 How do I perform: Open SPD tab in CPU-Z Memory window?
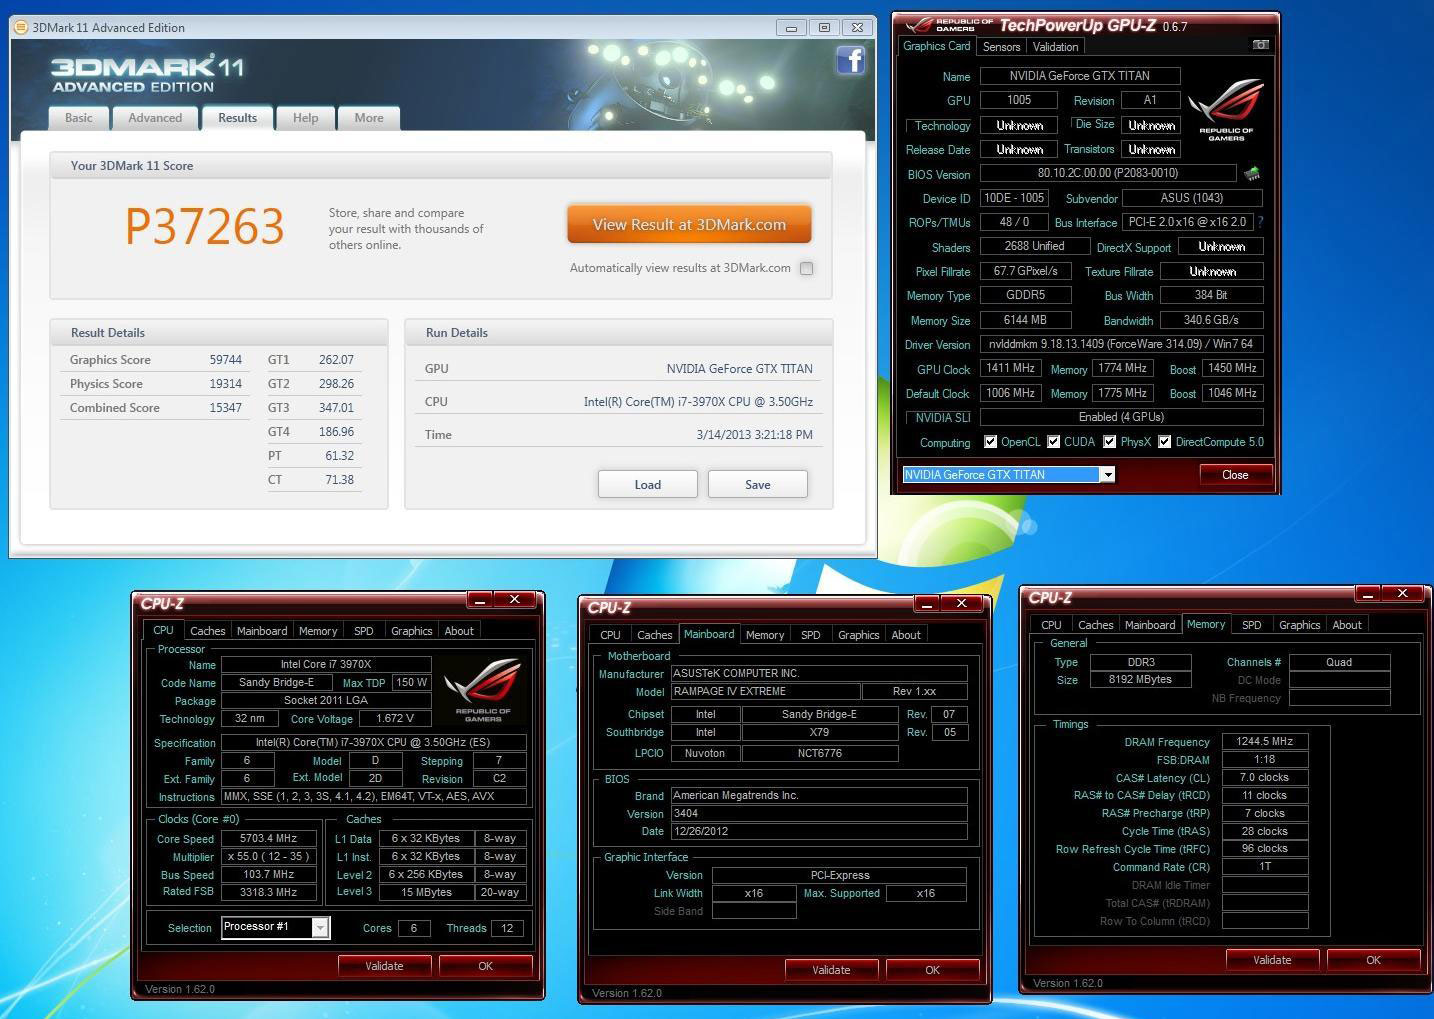[1252, 625]
